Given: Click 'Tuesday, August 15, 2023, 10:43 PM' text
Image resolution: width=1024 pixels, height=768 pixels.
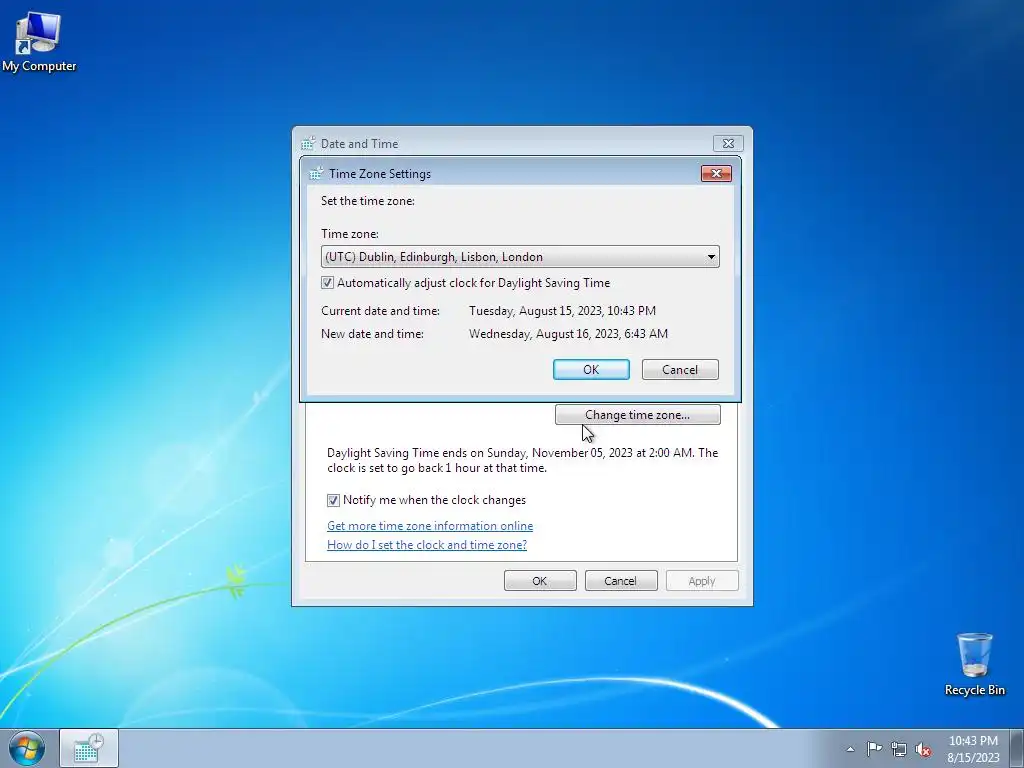Looking at the screenshot, I should point(562,311).
